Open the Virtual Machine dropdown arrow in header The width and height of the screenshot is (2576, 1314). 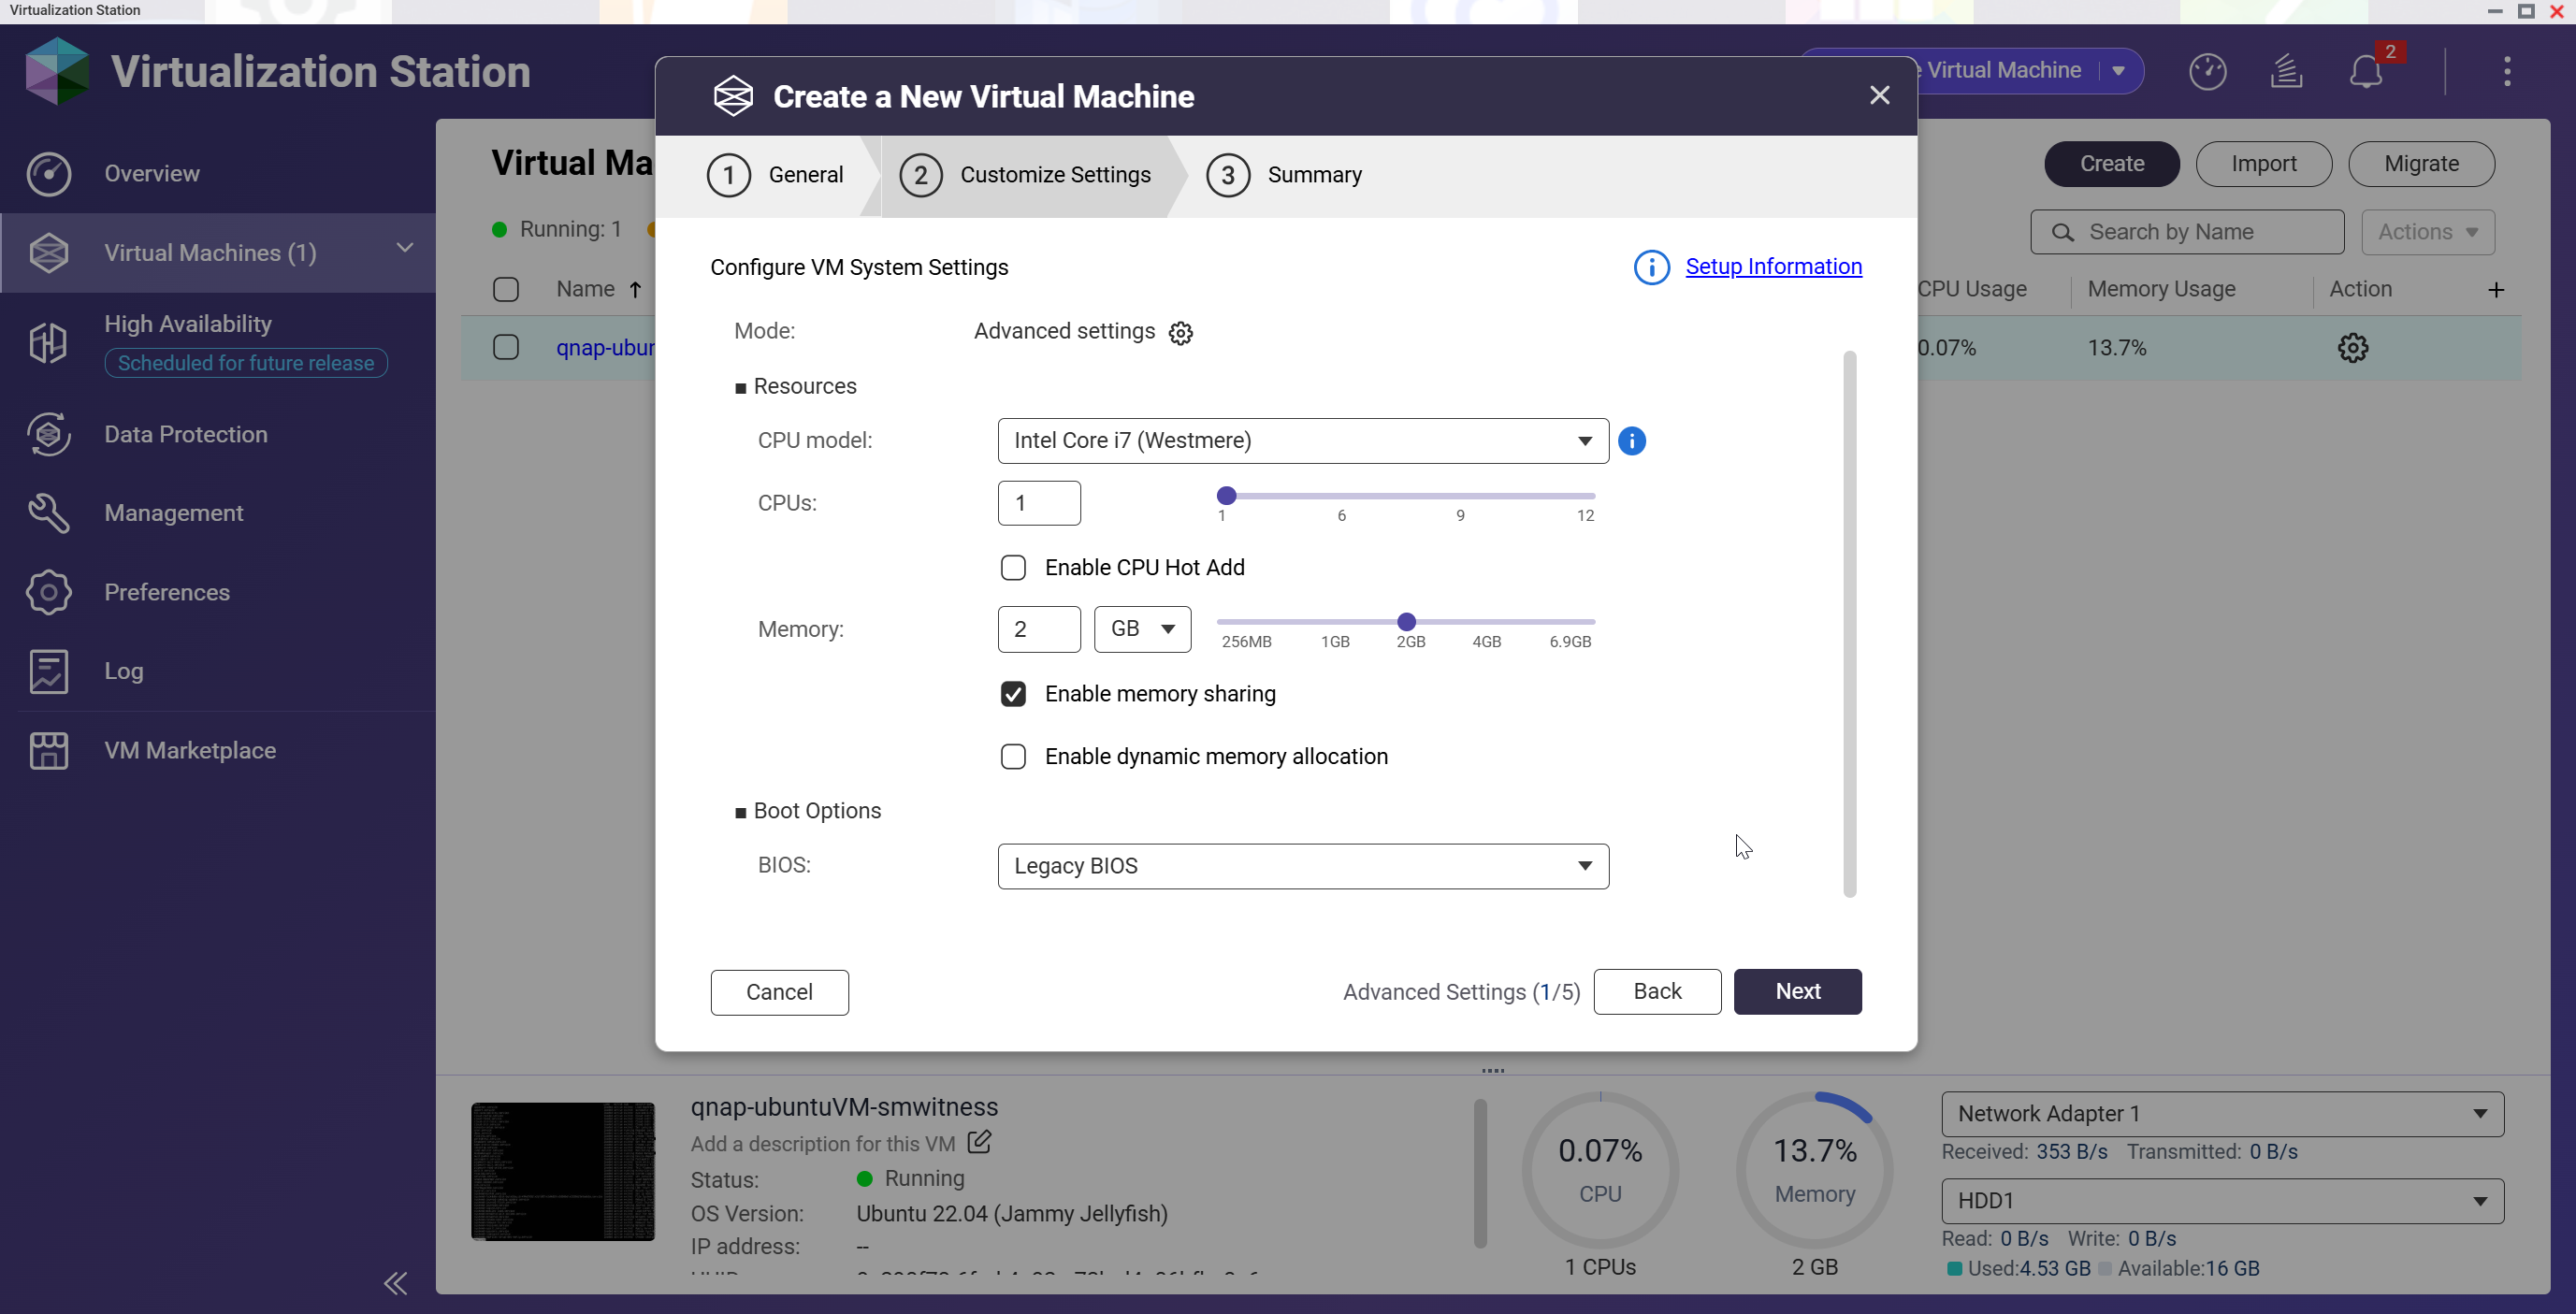coord(2118,71)
